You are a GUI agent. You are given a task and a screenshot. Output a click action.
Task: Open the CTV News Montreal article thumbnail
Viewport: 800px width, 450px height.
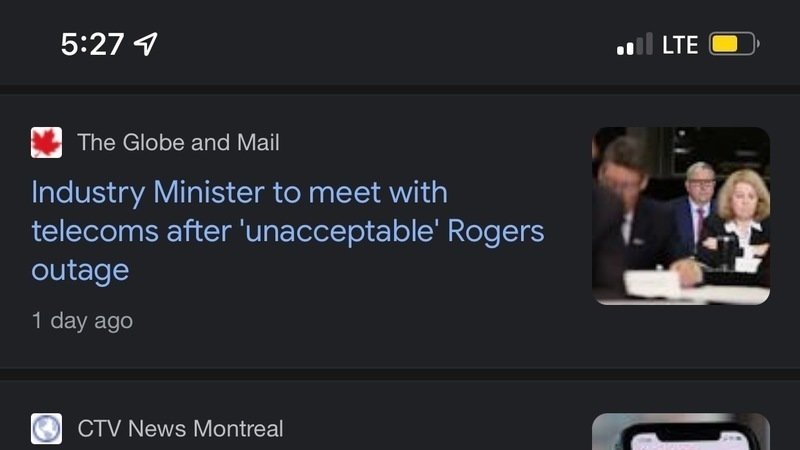pyautogui.click(x=681, y=432)
